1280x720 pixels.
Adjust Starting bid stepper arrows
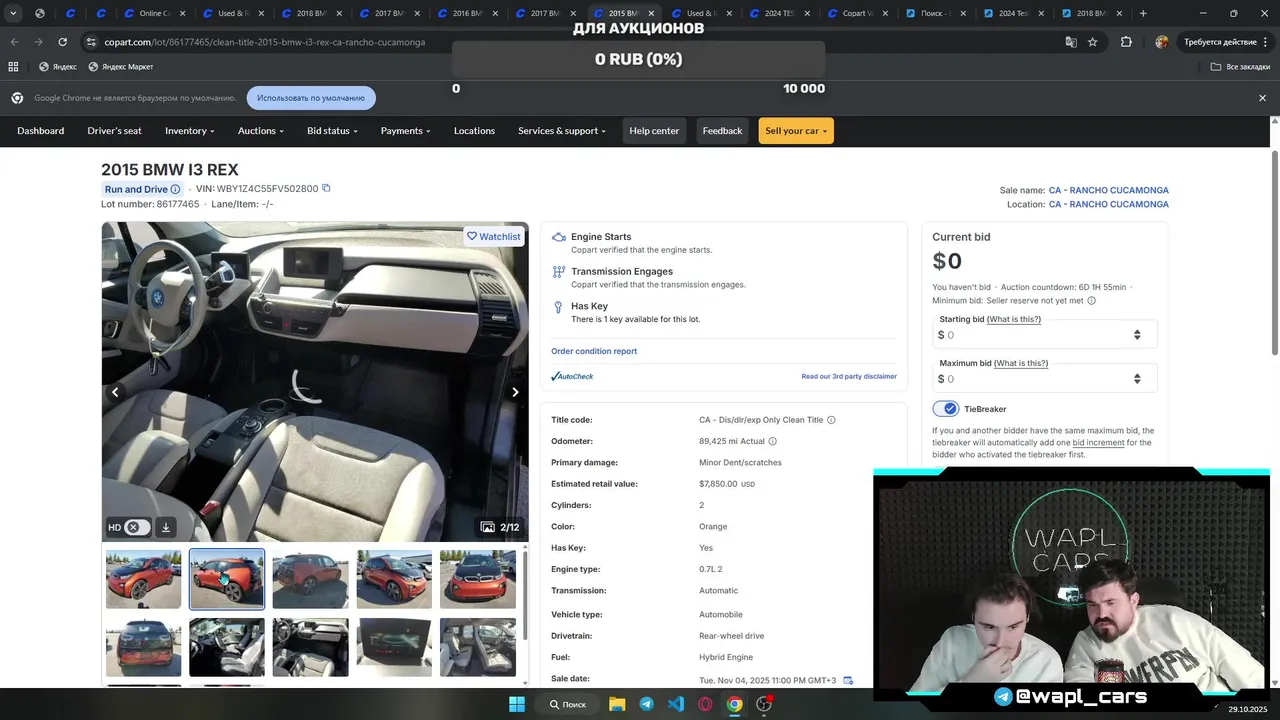[x=1137, y=335]
